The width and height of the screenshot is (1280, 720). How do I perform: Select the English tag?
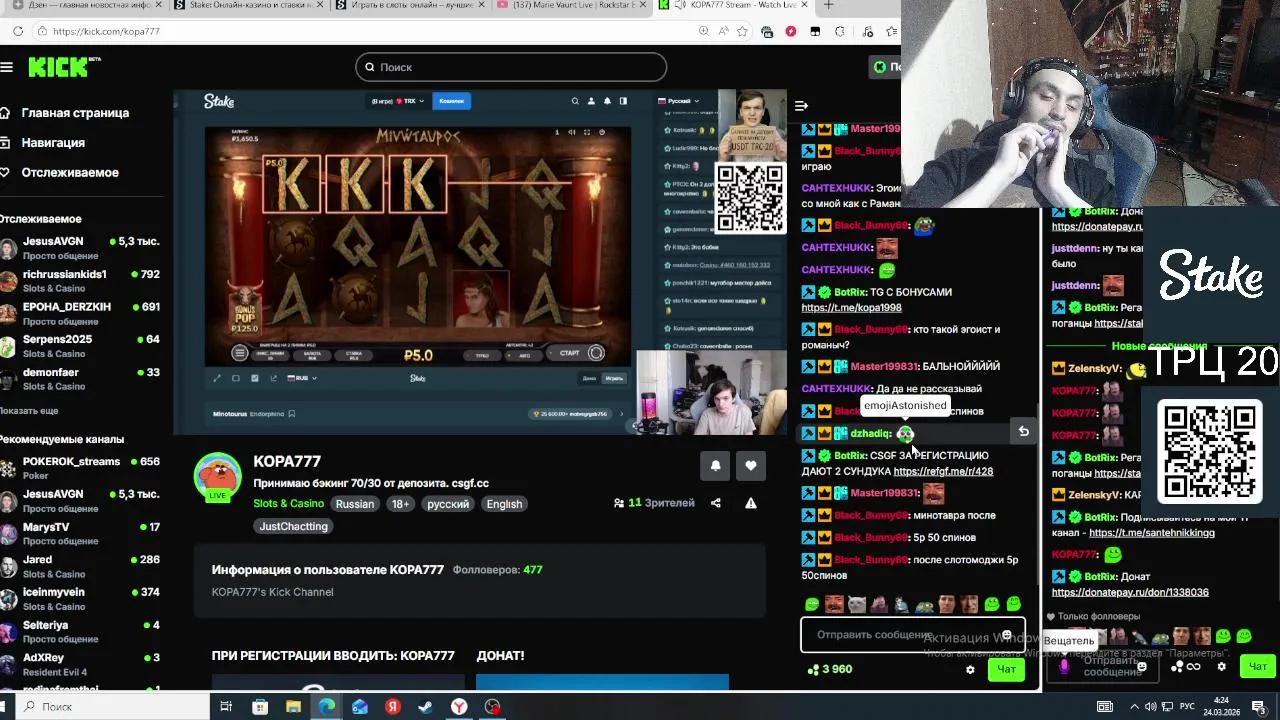(504, 504)
